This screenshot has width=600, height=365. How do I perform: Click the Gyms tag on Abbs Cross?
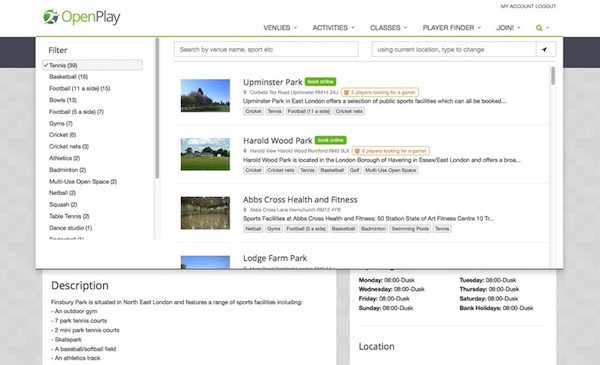(274, 229)
